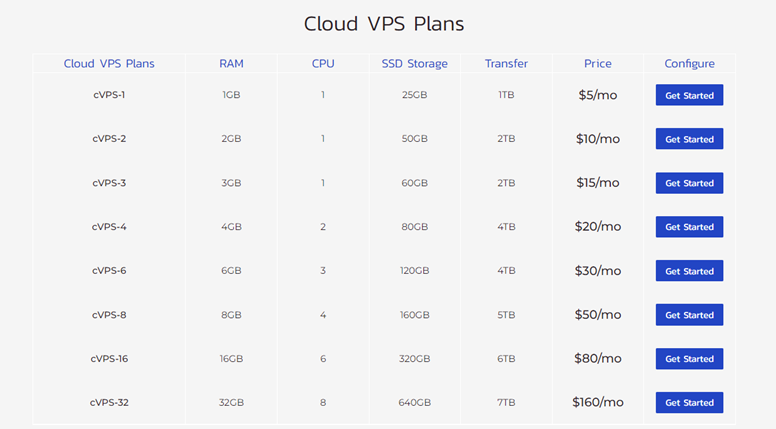Click the cVPS-16 plan name
The image size is (776, 429).
(x=109, y=359)
